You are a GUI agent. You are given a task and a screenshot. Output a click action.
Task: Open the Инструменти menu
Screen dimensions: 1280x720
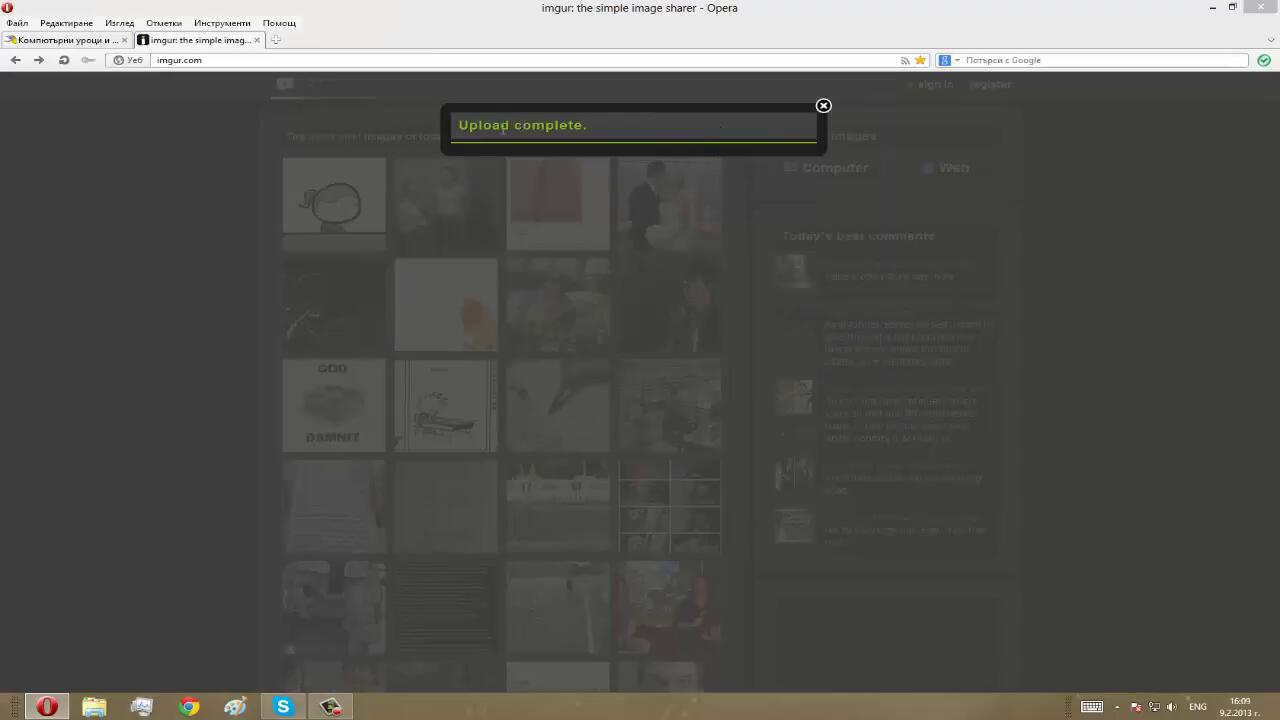click(222, 23)
